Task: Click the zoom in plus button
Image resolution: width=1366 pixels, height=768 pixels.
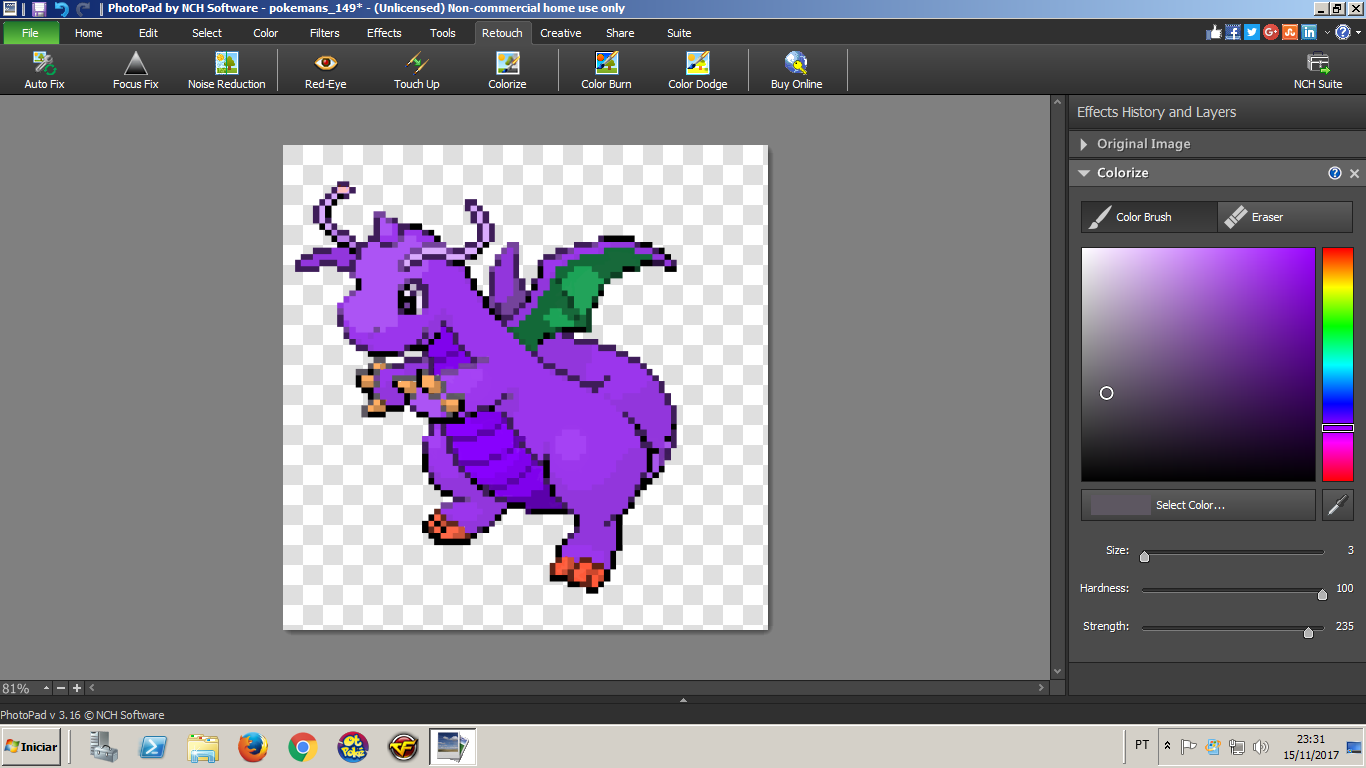Action: 77,688
